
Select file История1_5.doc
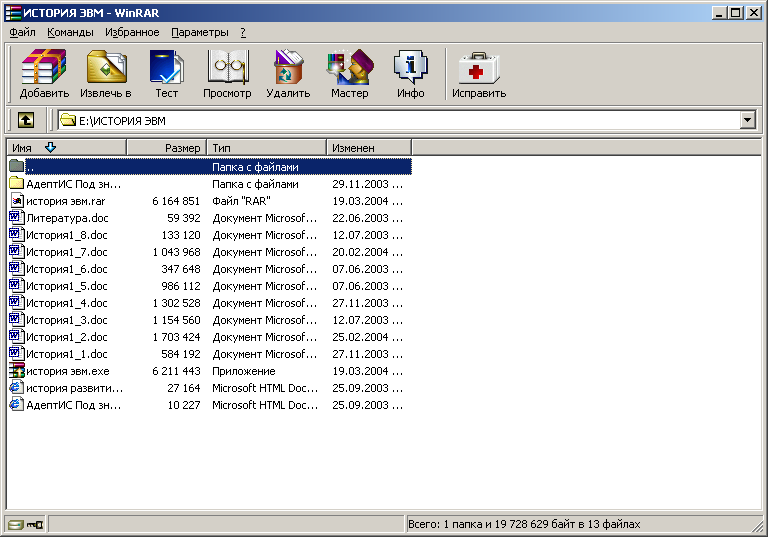tap(67, 286)
